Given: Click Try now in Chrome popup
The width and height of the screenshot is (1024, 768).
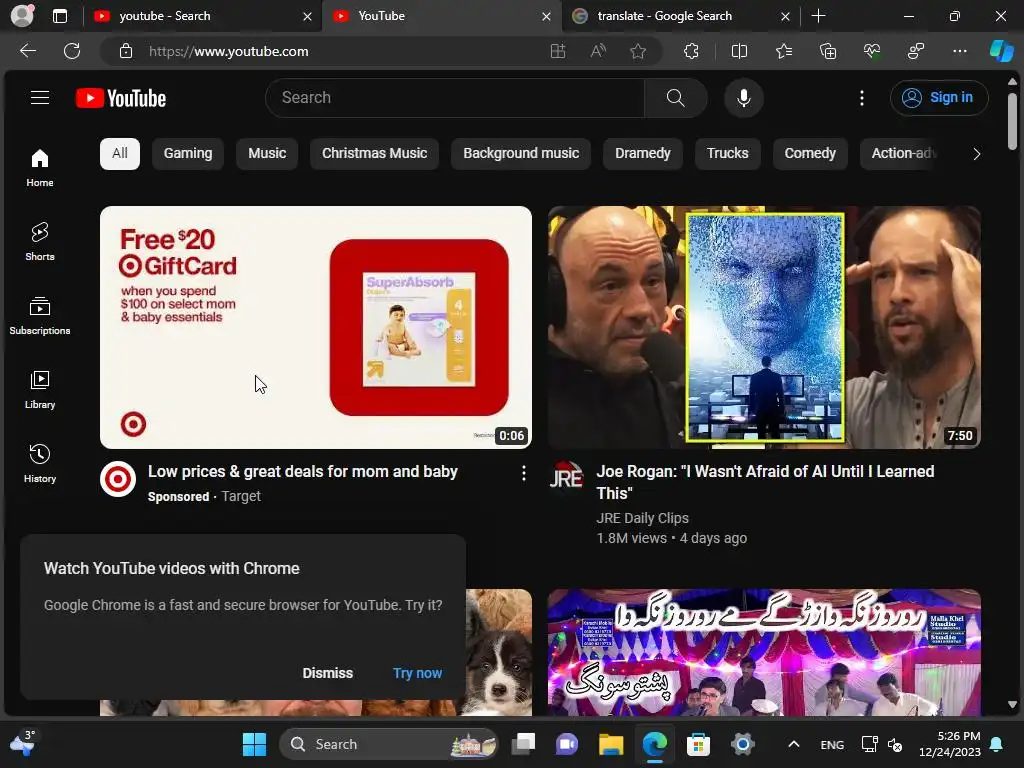Looking at the screenshot, I should (x=417, y=673).
